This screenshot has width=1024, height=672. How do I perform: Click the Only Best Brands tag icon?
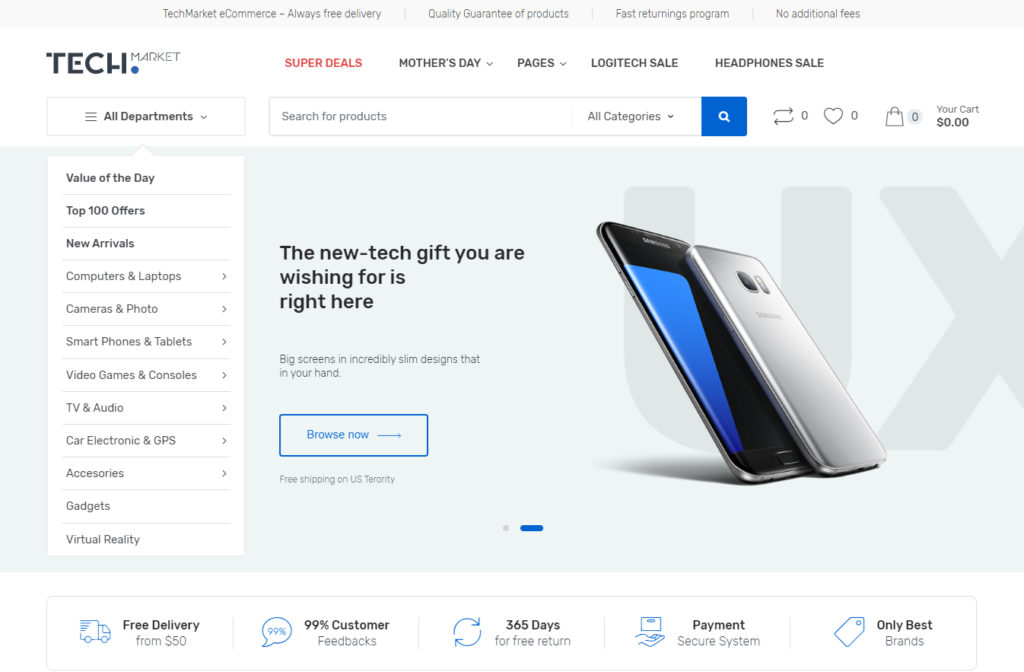849,632
